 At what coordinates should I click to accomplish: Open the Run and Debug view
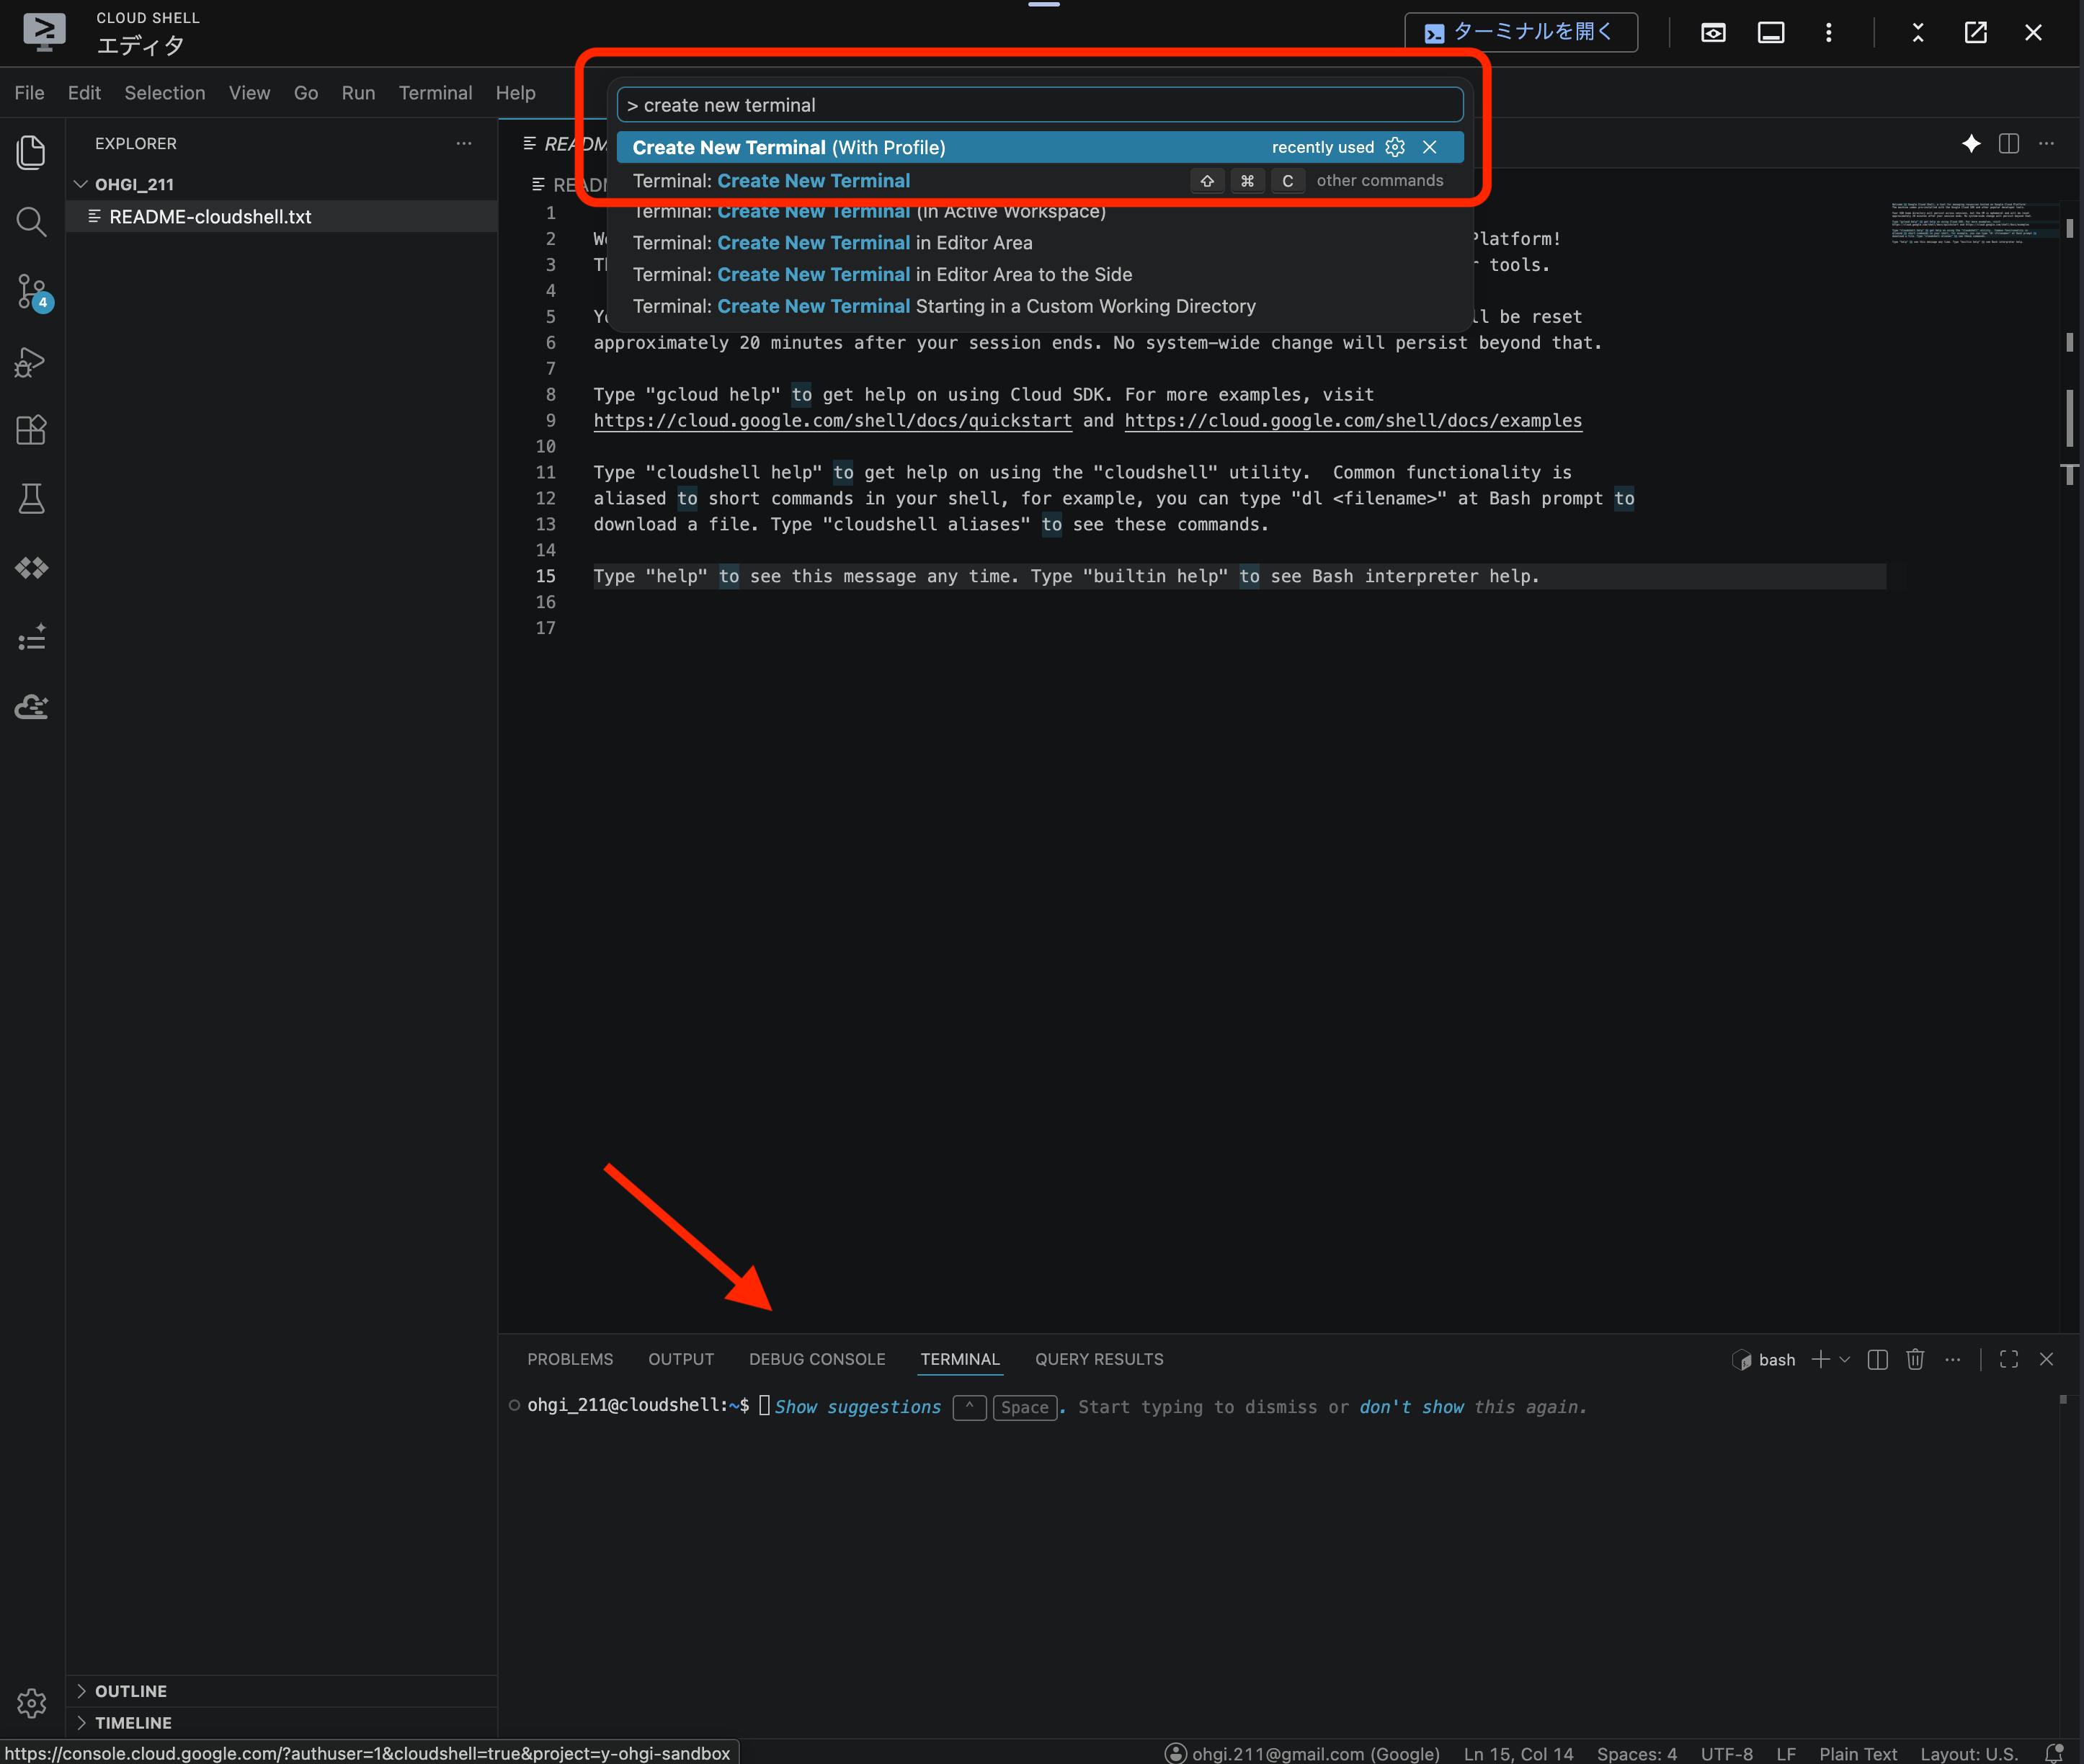click(31, 362)
